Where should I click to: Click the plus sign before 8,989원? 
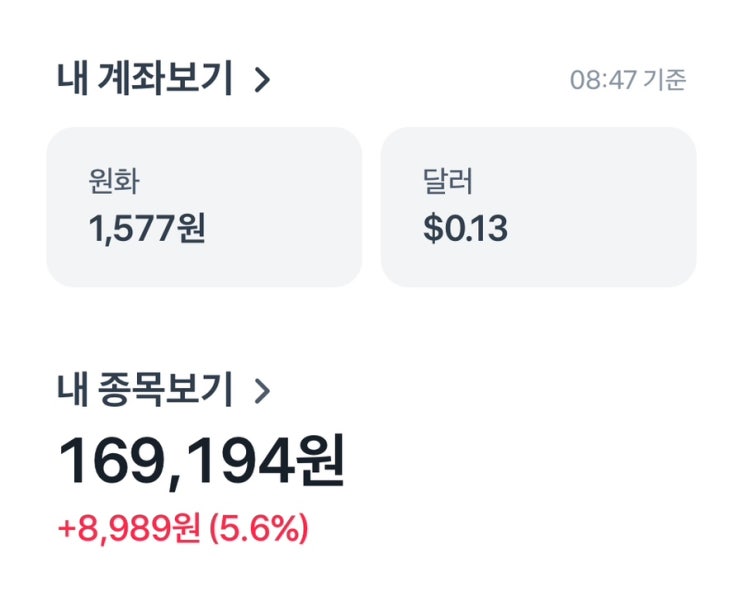click(66, 529)
